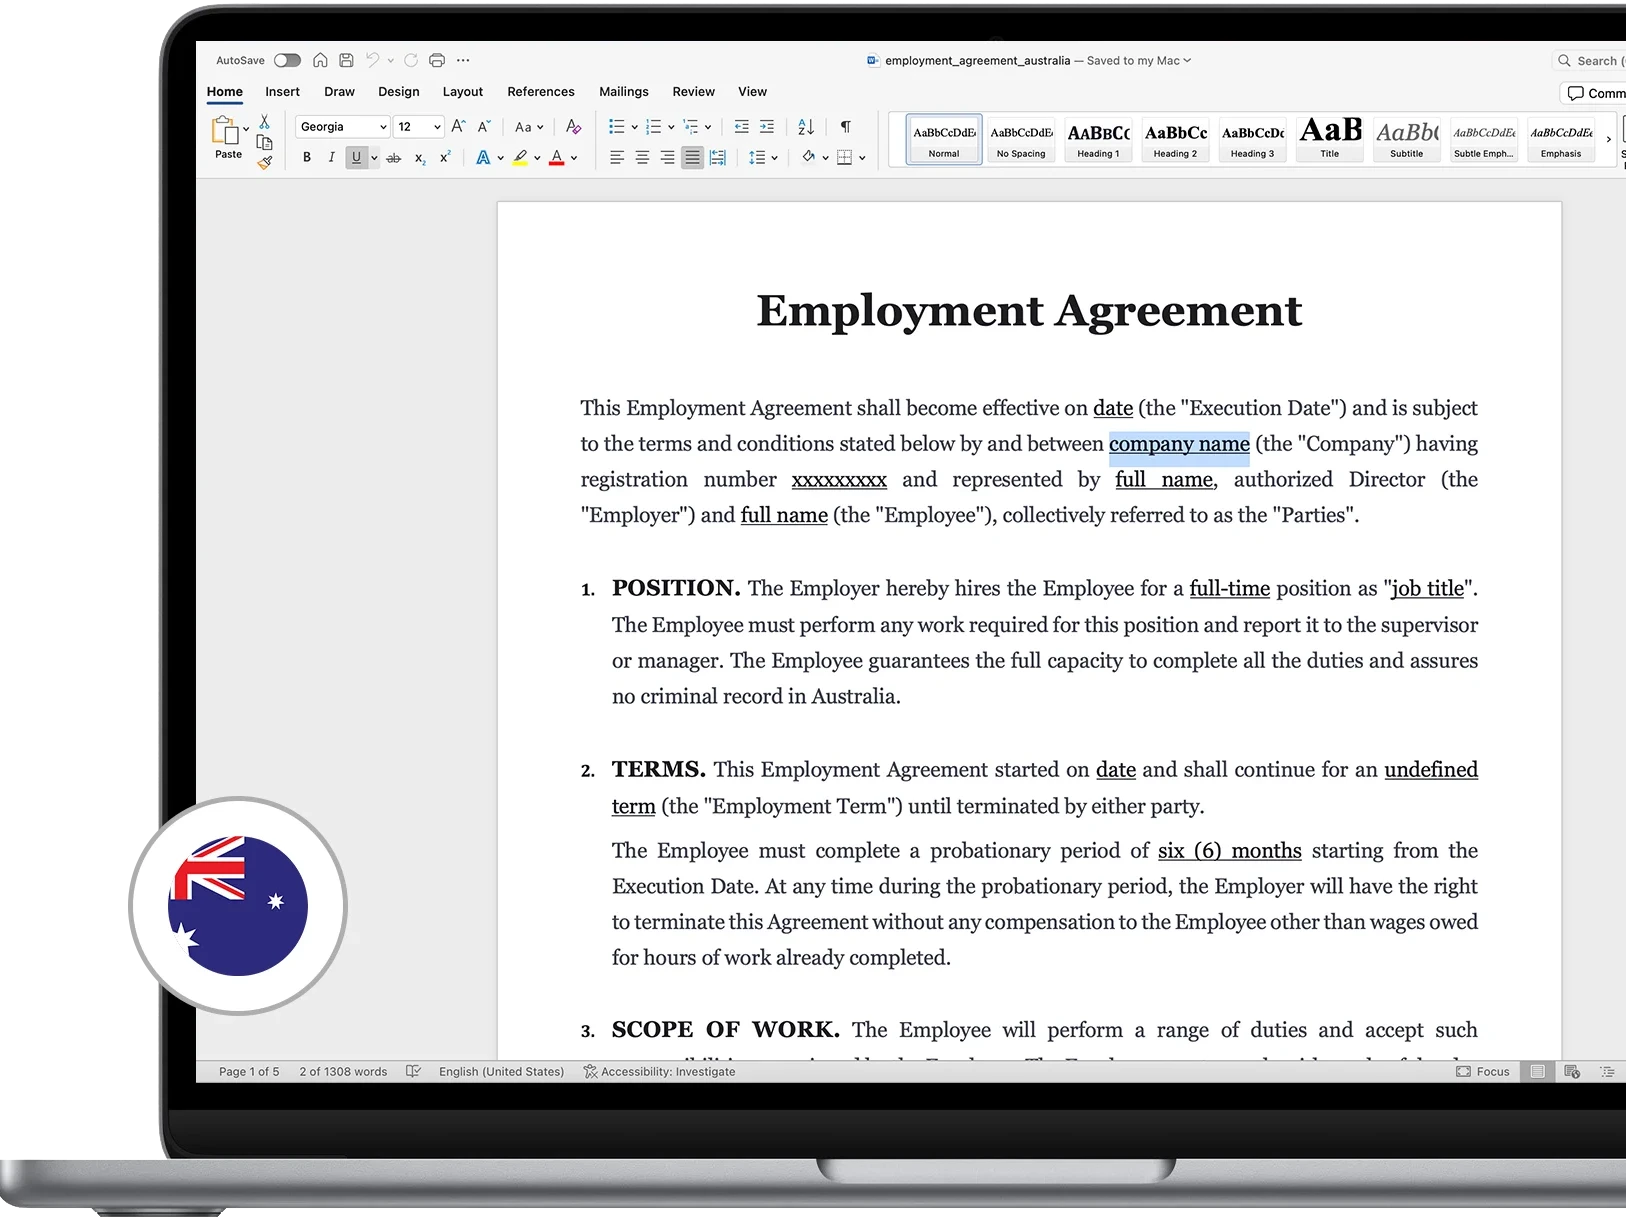Expand the Paste options arrow

click(246, 129)
